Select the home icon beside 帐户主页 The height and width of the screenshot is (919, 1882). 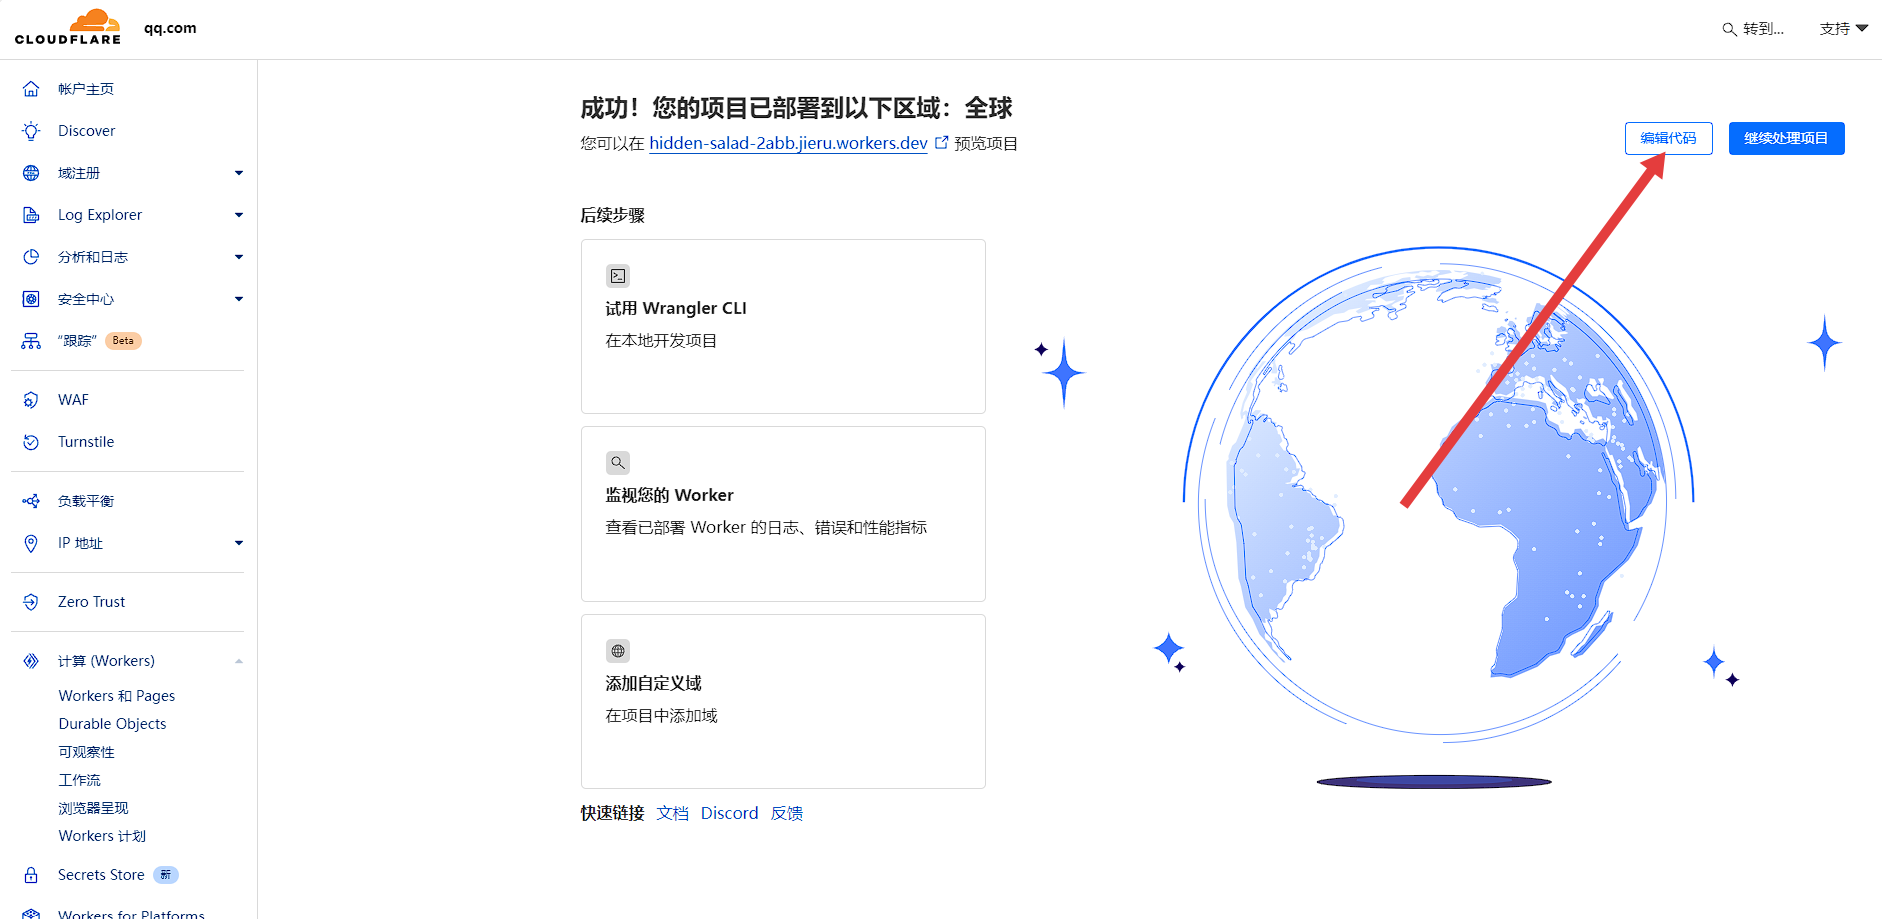coord(30,88)
